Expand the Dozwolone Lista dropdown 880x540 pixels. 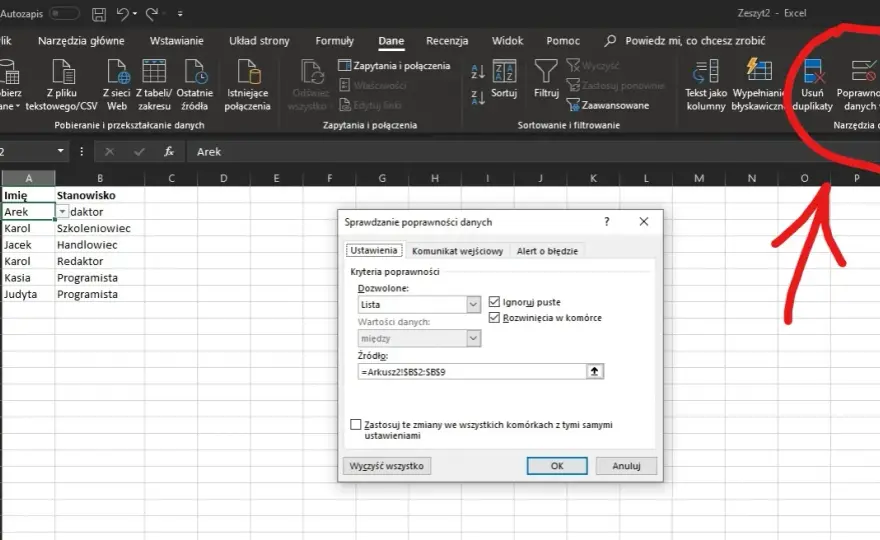click(x=473, y=304)
